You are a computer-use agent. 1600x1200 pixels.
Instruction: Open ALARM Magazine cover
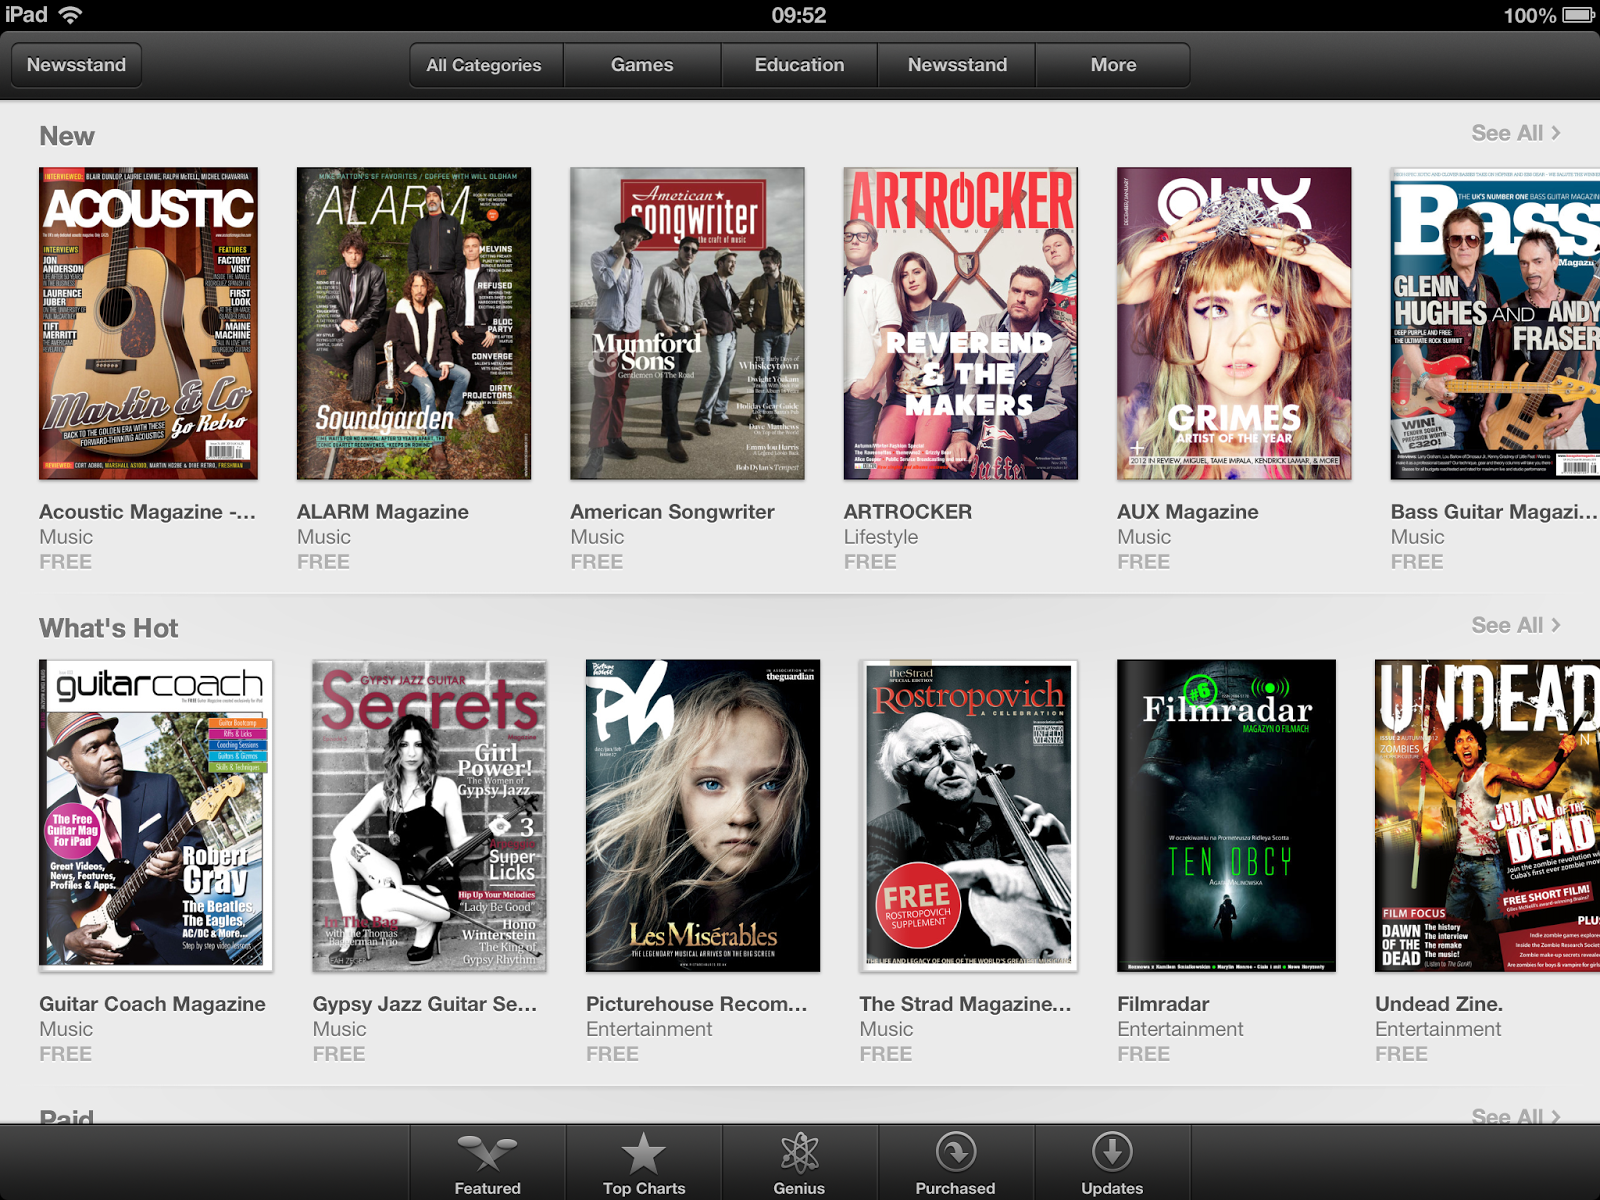coord(414,323)
